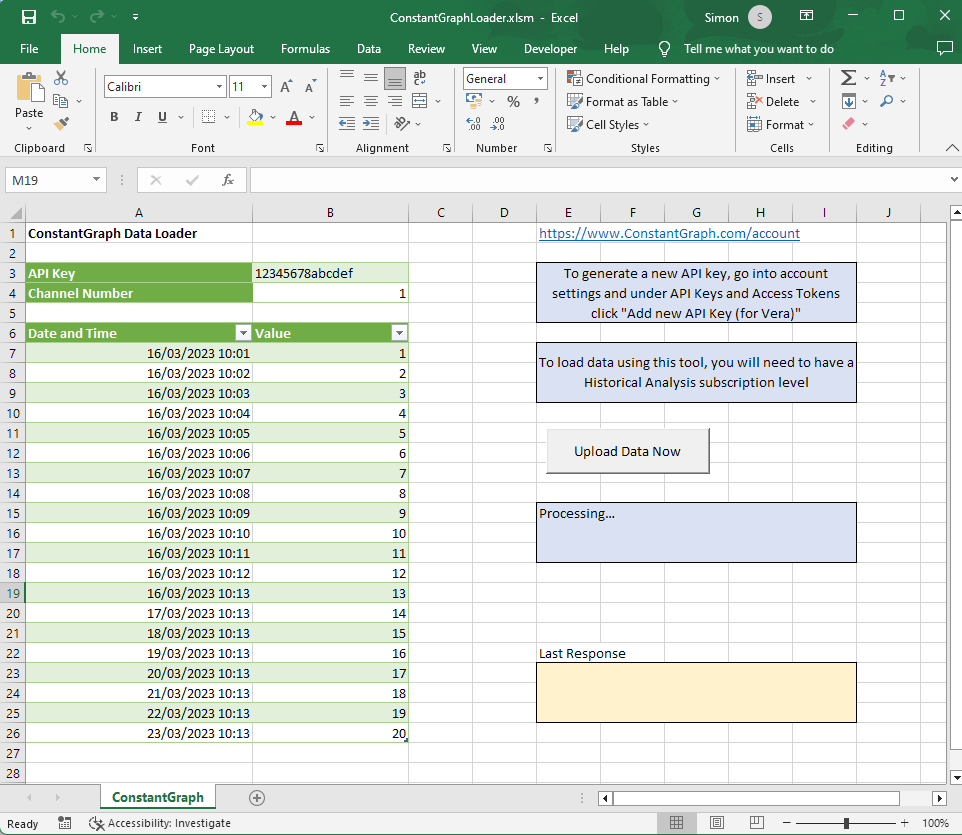Open the General number format dropdown
Image resolution: width=962 pixels, height=835 pixels.
tap(540, 79)
